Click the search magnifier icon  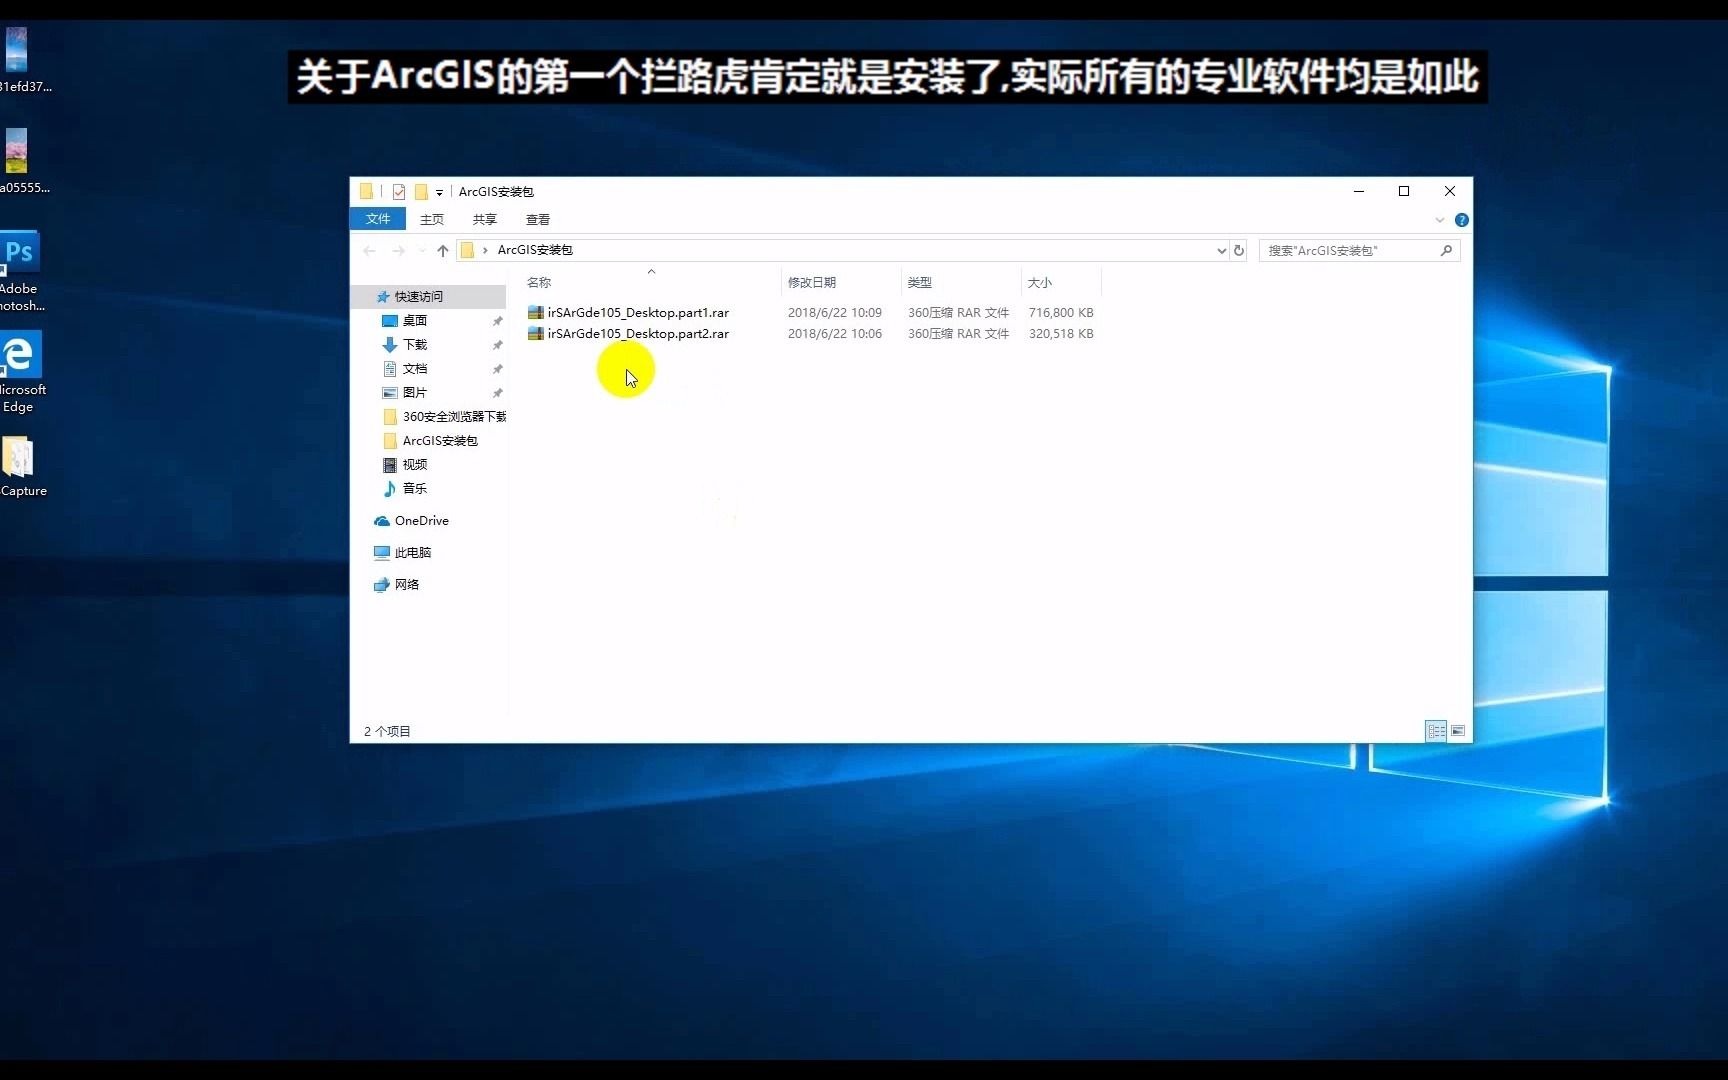point(1446,251)
